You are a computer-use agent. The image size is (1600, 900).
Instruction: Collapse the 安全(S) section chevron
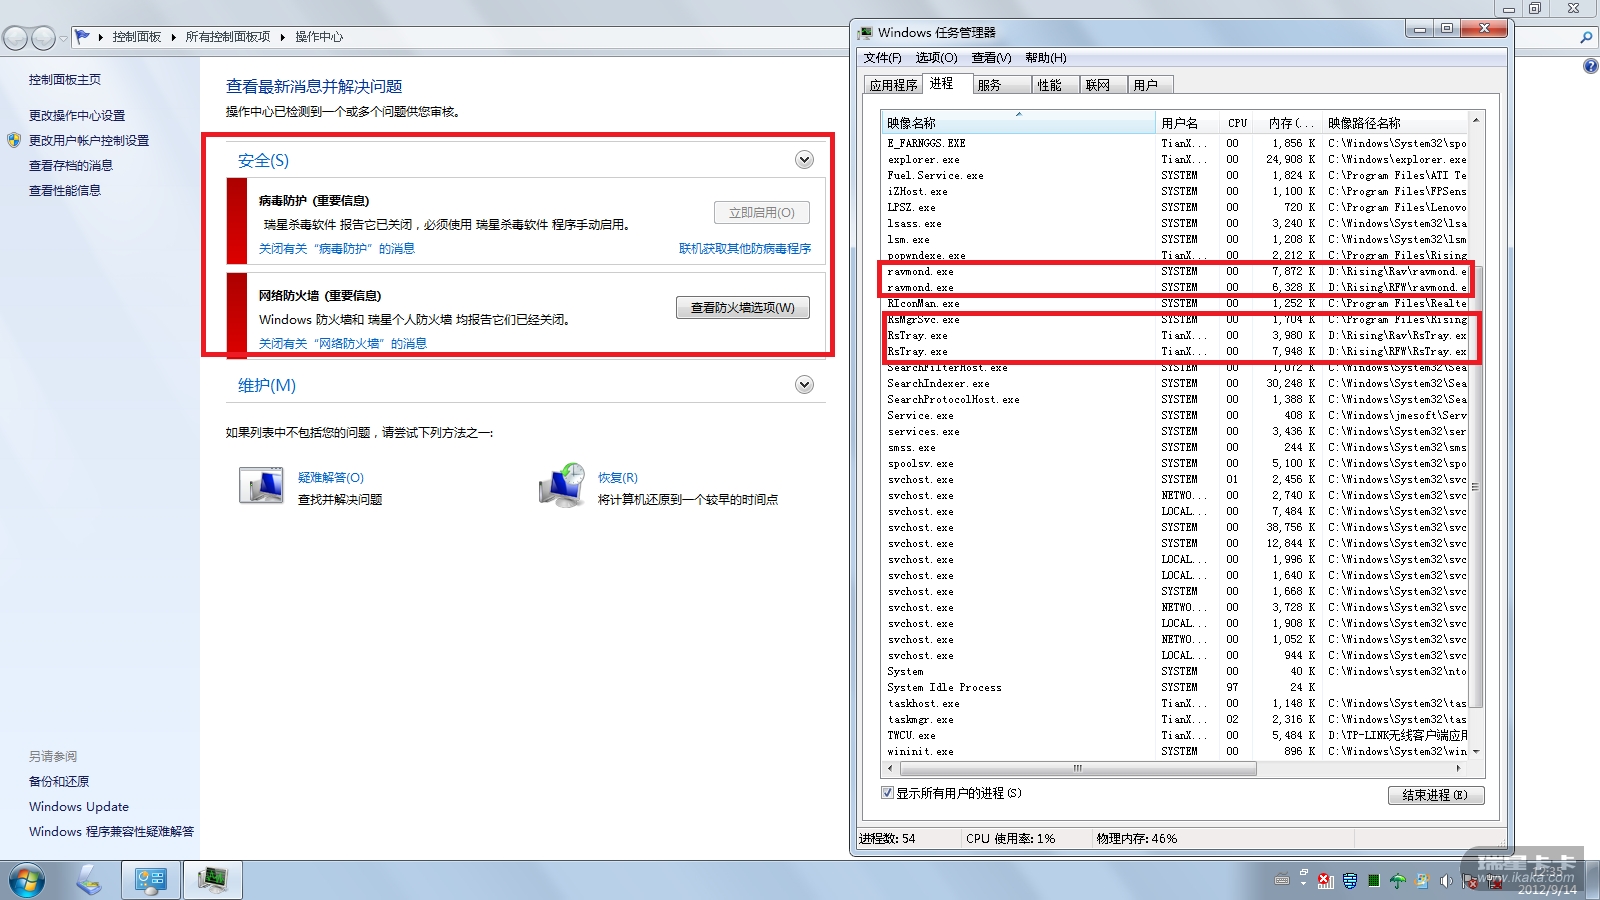804,160
